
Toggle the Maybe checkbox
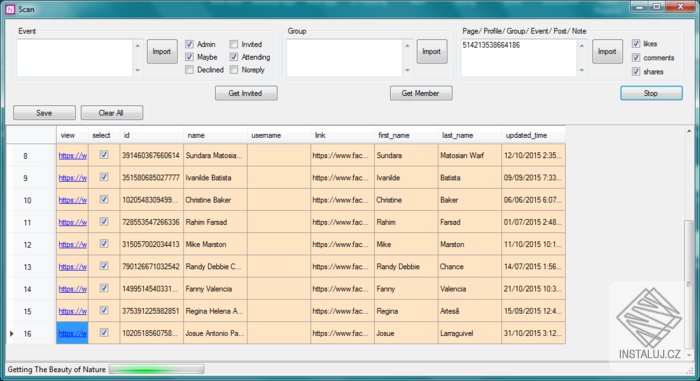189,57
